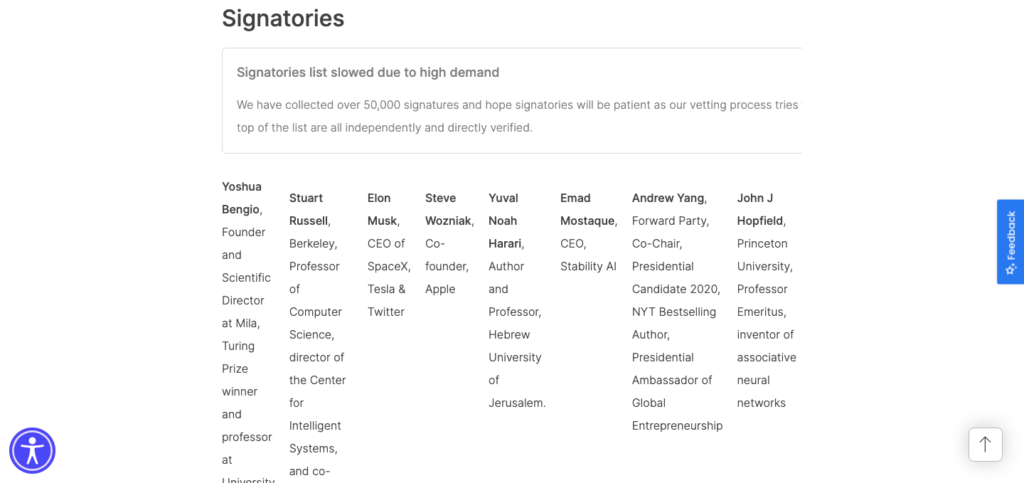This screenshot has height=483, width=1024.
Task: Open the Feedback side tab
Action: (x=1010, y=242)
